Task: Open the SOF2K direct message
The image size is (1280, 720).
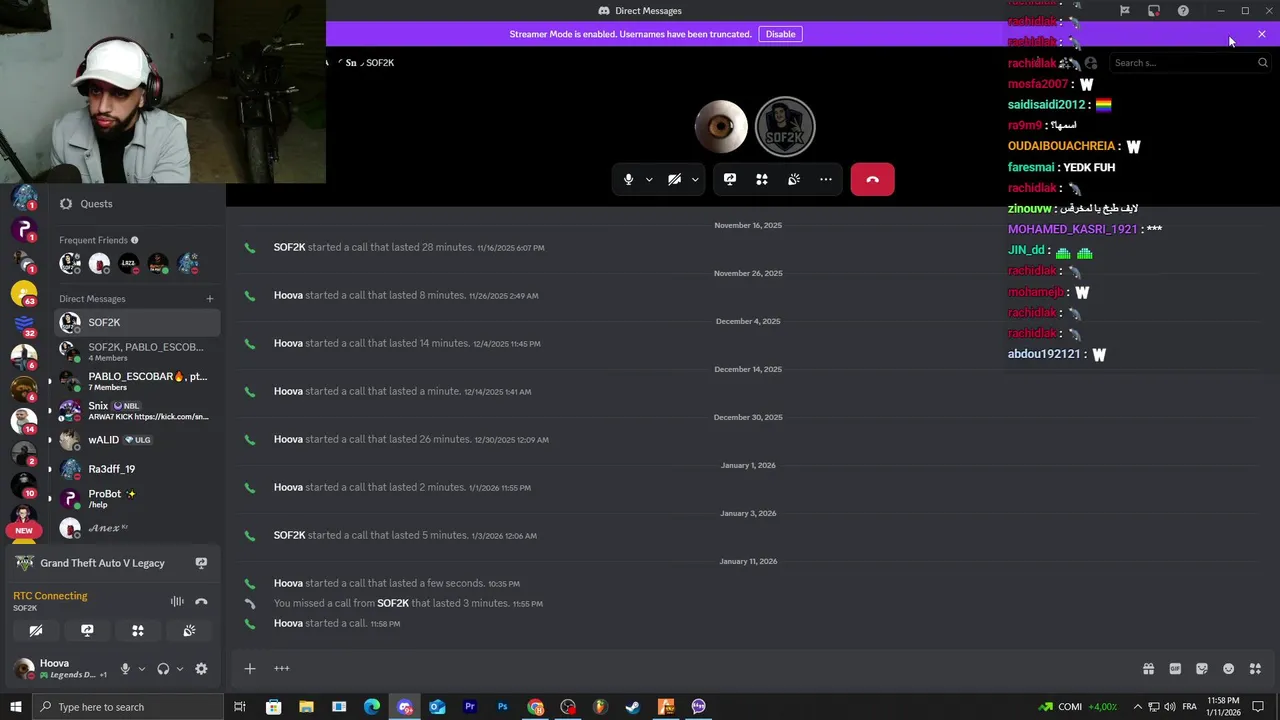Action: click(138, 323)
